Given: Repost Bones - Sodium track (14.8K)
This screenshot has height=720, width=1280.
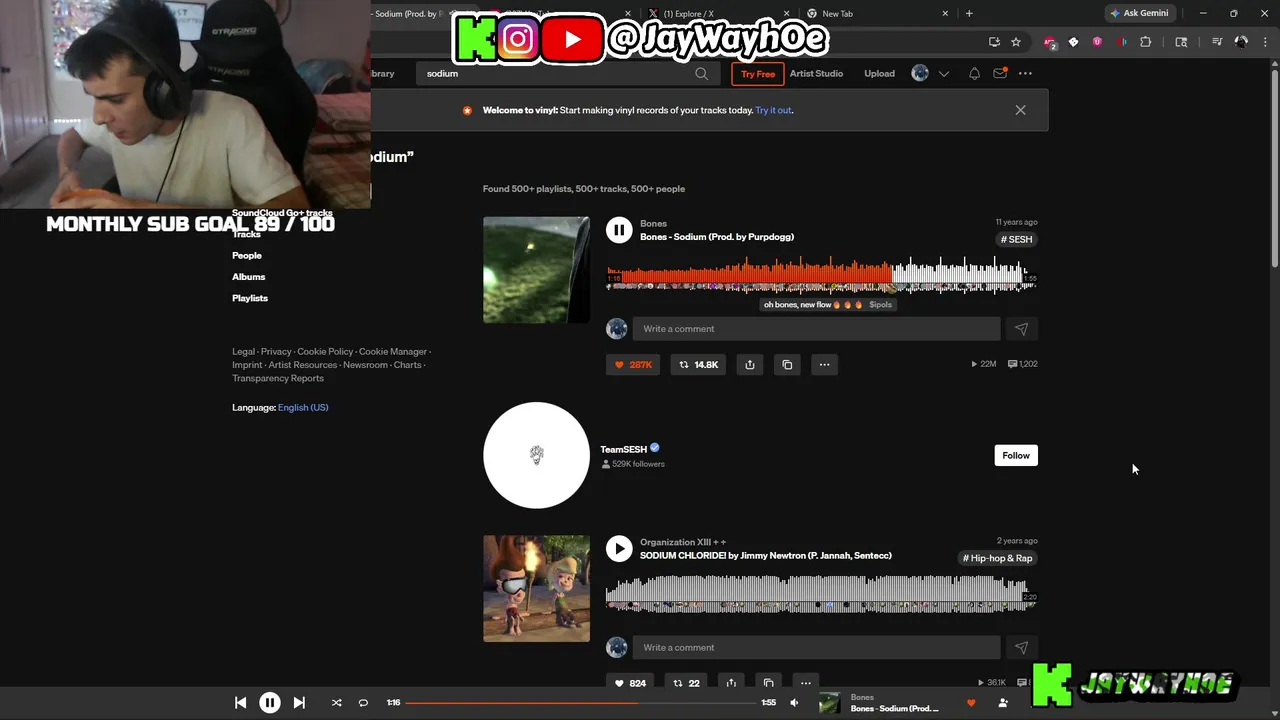Looking at the screenshot, I should pos(698,365).
